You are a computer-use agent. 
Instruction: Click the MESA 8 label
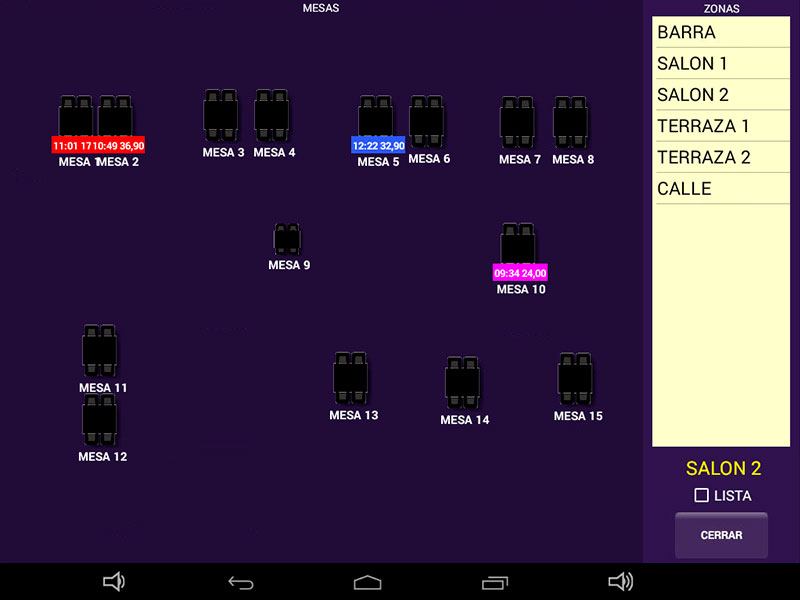(573, 159)
